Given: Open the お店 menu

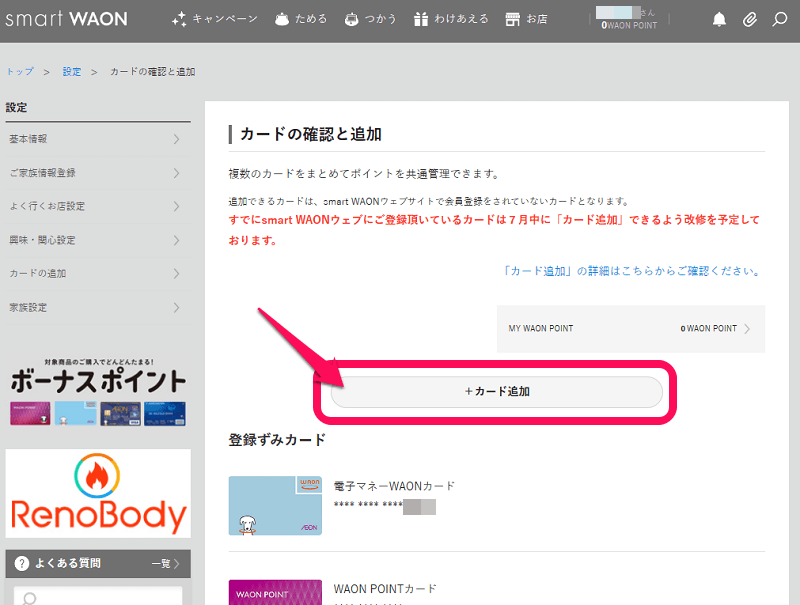Looking at the screenshot, I should 526,19.
